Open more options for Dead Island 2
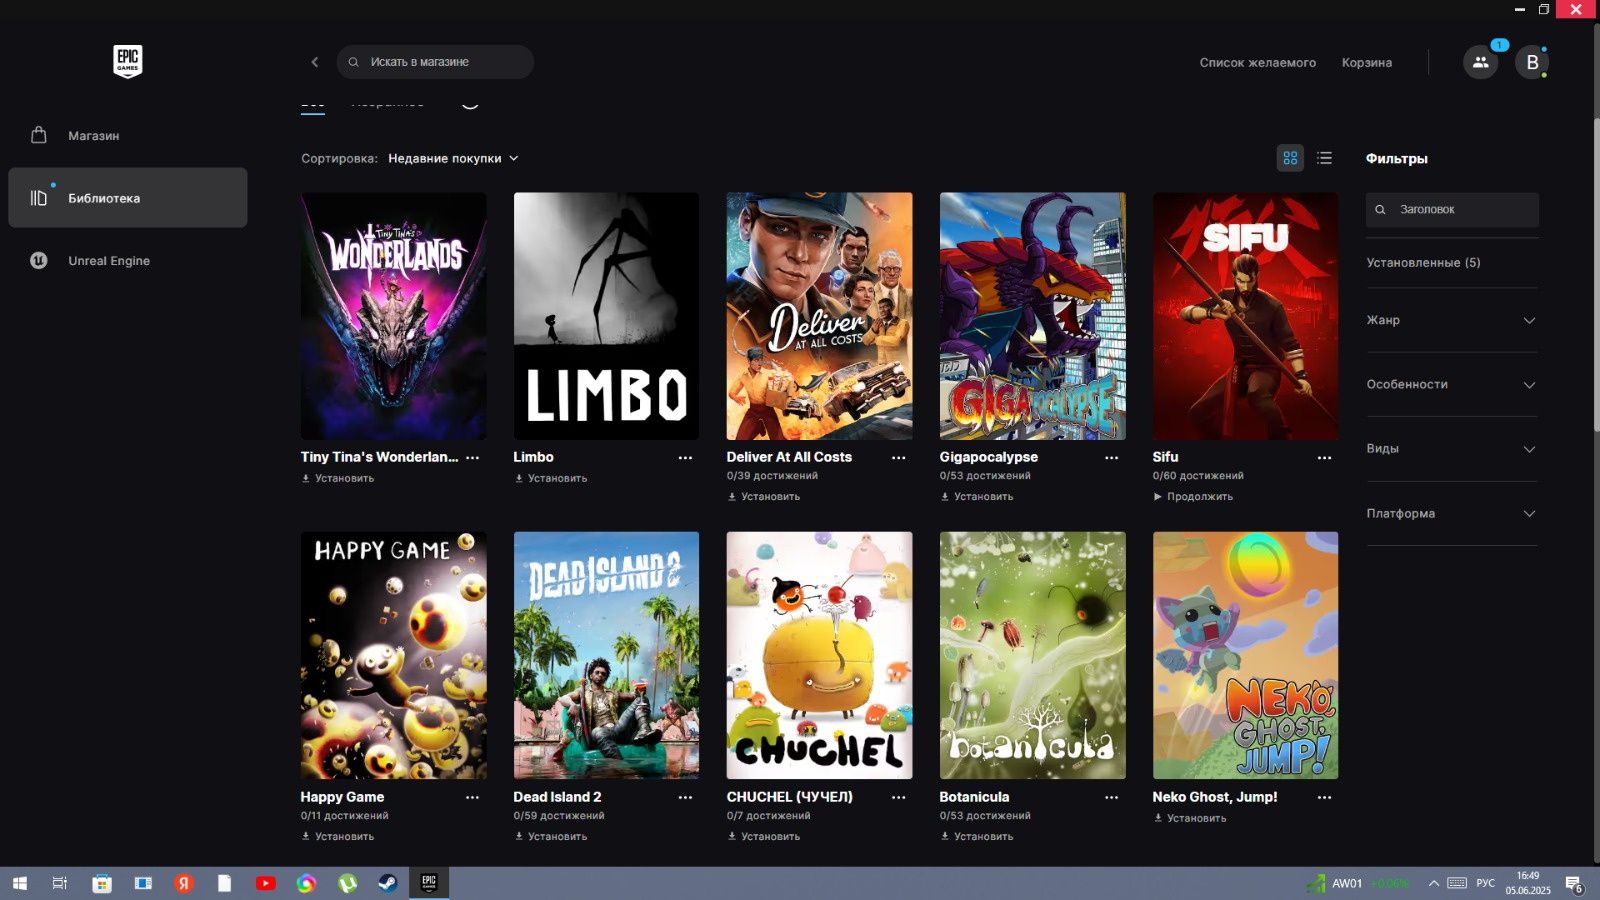Image resolution: width=1600 pixels, height=900 pixels. (685, 797)
